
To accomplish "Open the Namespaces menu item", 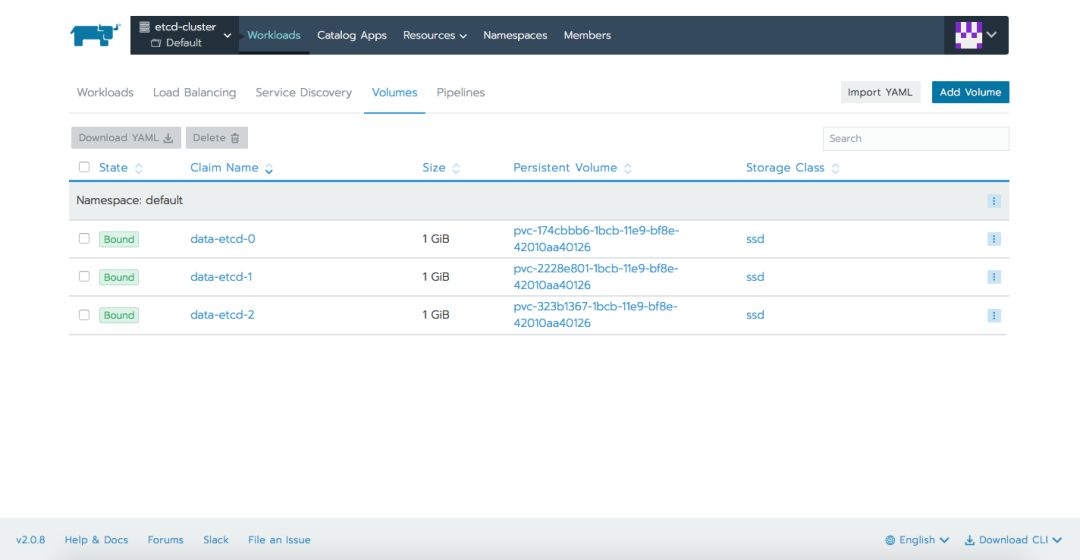I will [515, 35].
